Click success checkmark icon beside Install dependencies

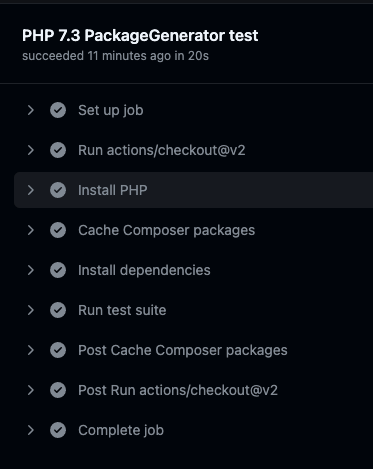(58, 270)
